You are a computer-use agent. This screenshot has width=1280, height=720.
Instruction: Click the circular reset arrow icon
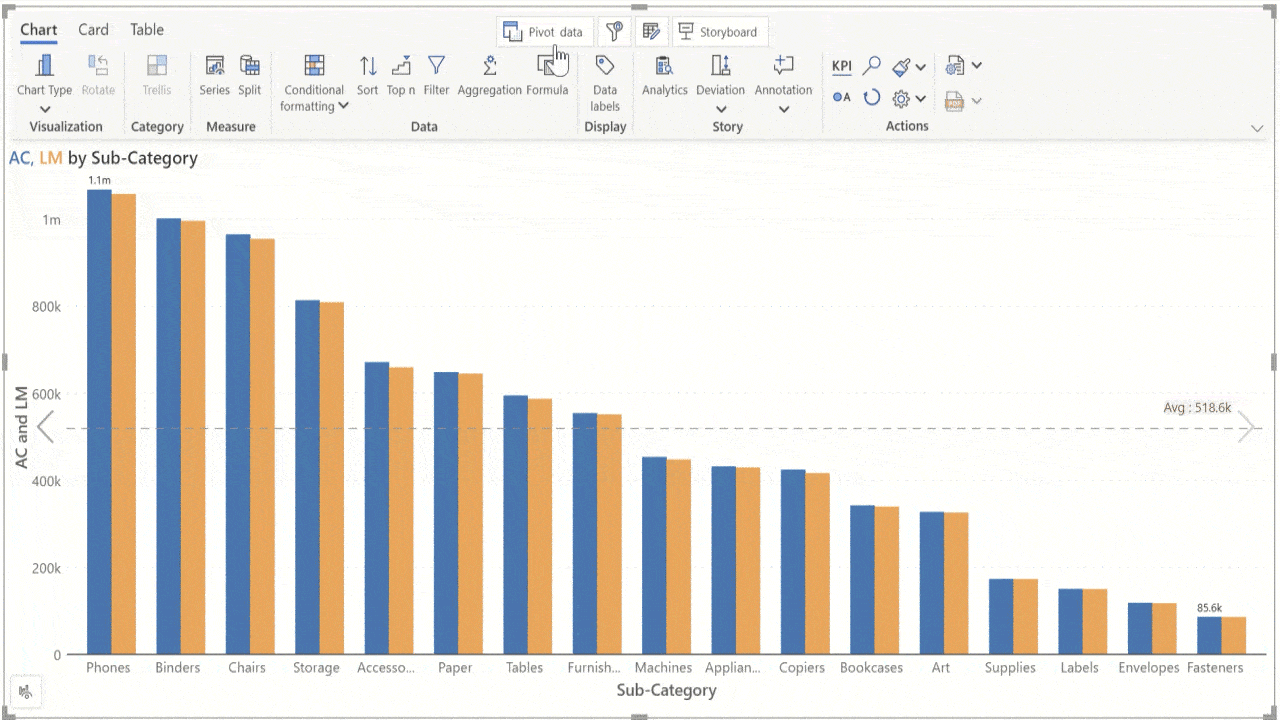click(872, 98)
